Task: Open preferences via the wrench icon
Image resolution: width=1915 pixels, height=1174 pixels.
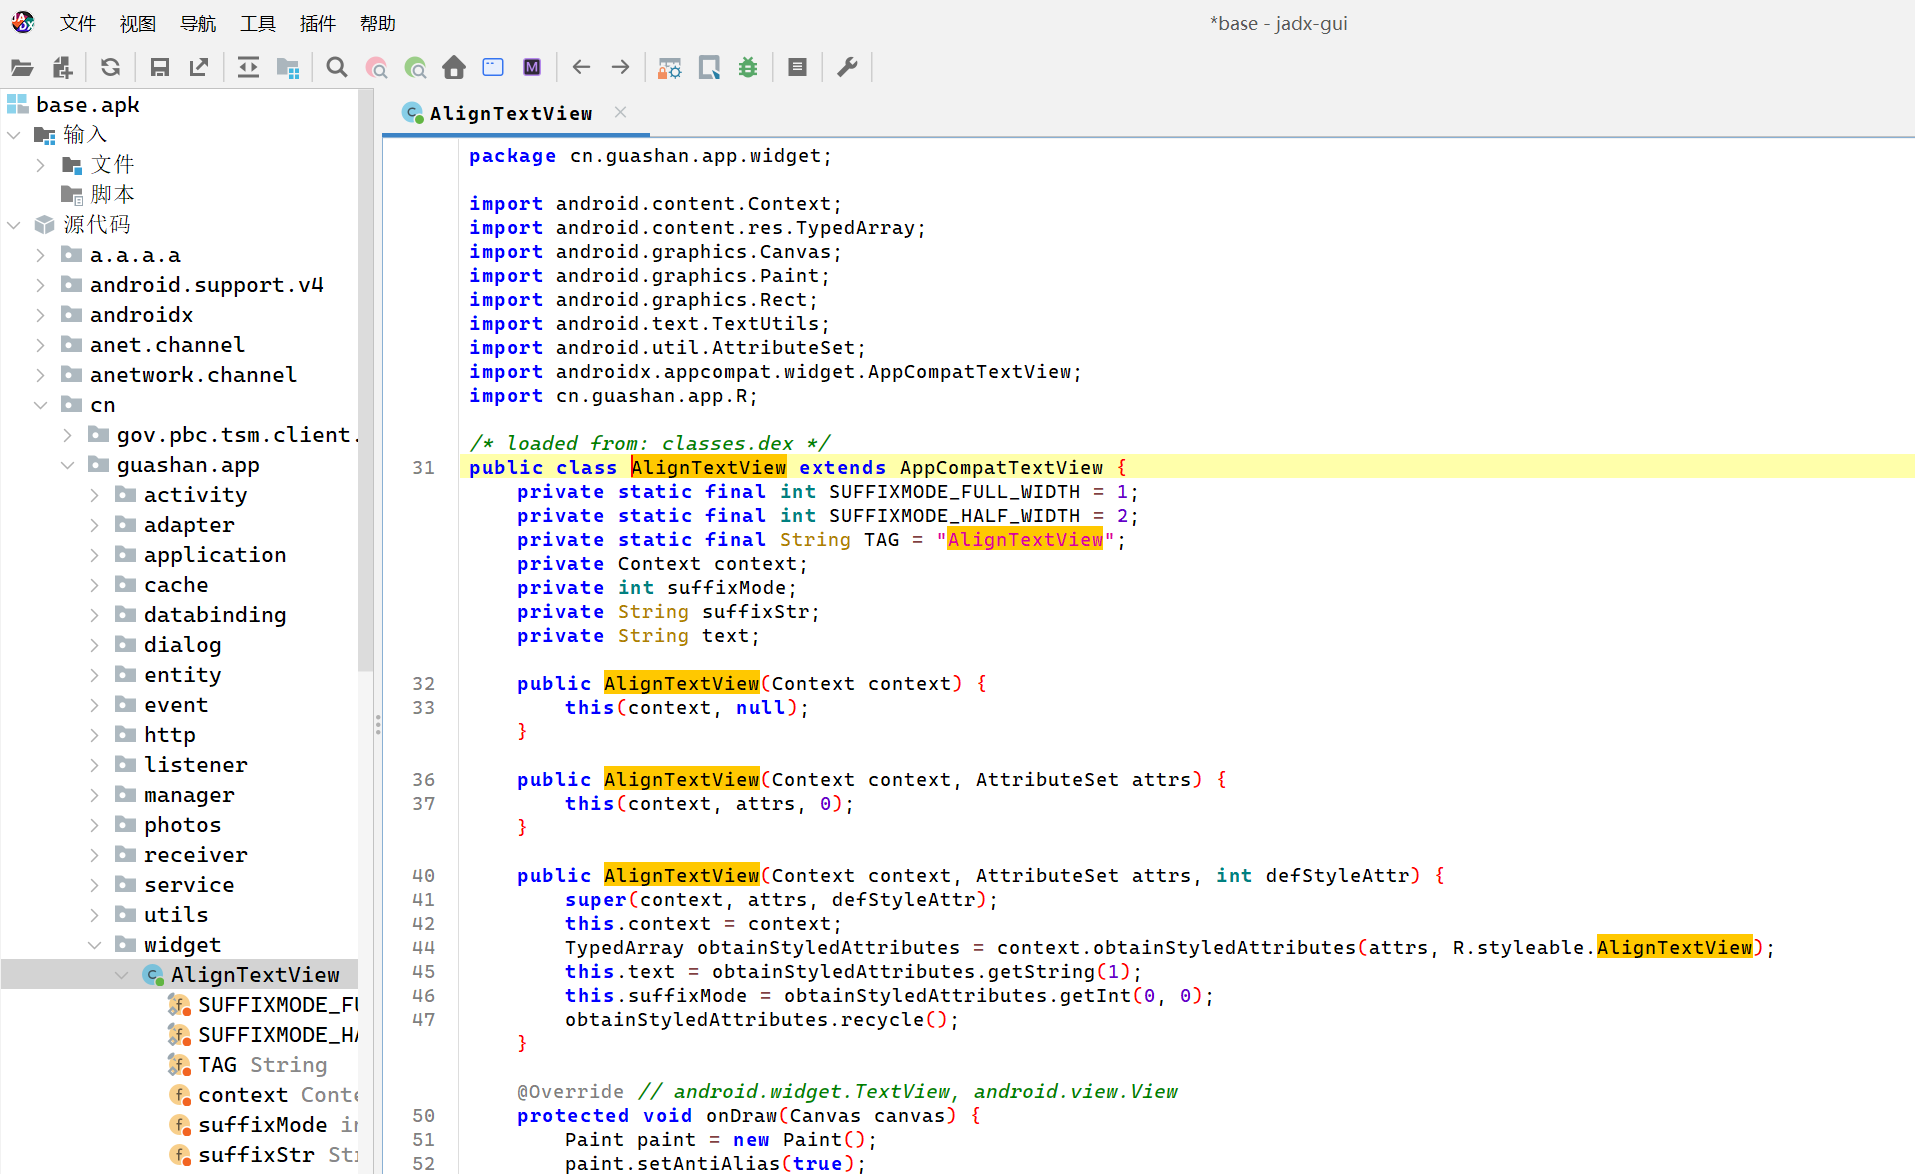Action: coord(847,68)
